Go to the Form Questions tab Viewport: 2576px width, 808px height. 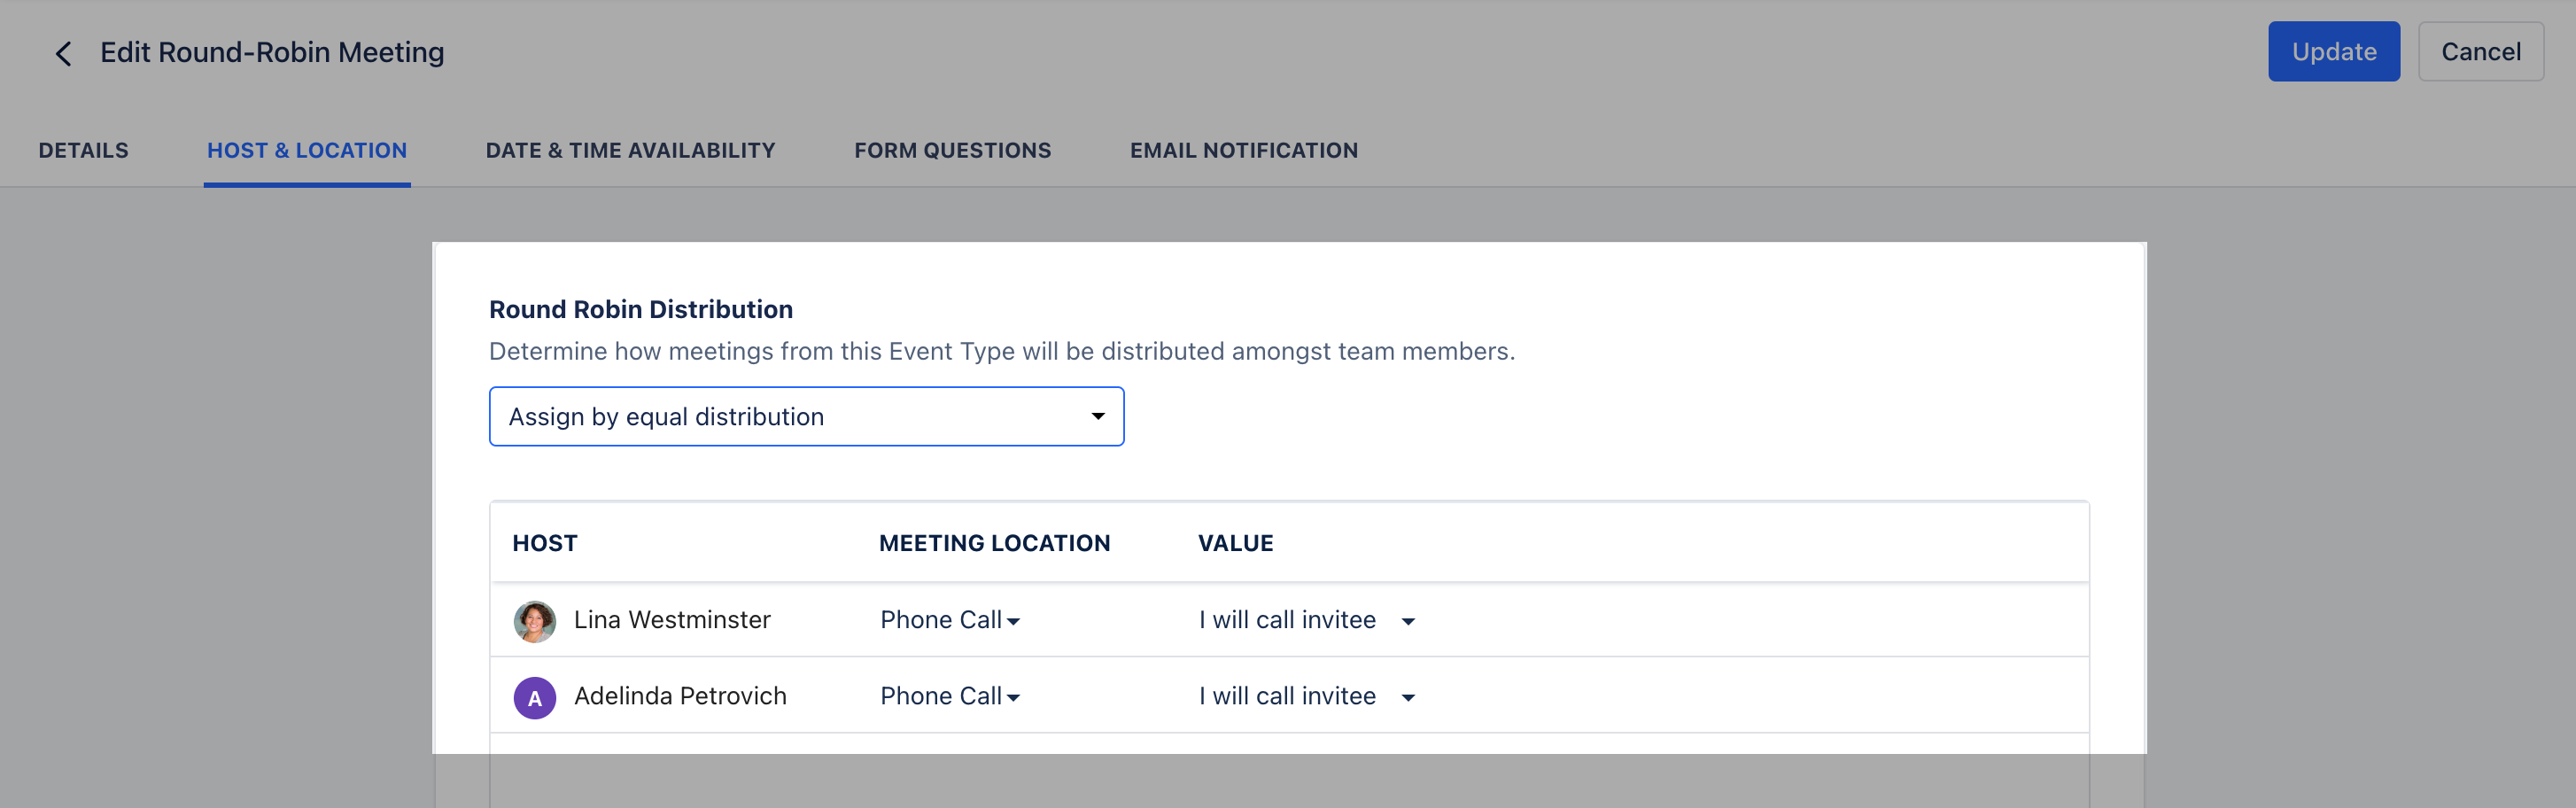pyautogui.click(x=952, y=151)
